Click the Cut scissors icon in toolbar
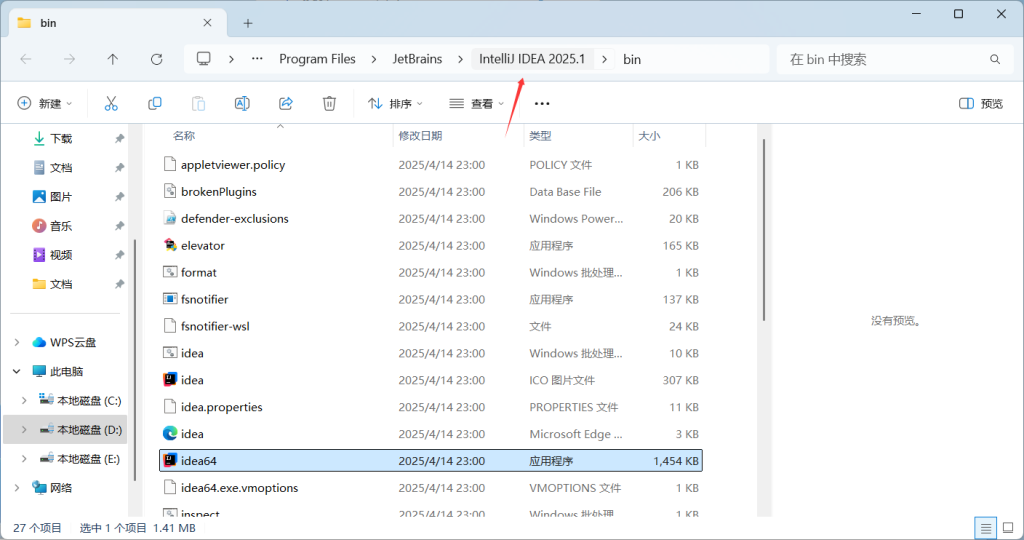This screenshot has height=540, width=1024. point(111,103)
